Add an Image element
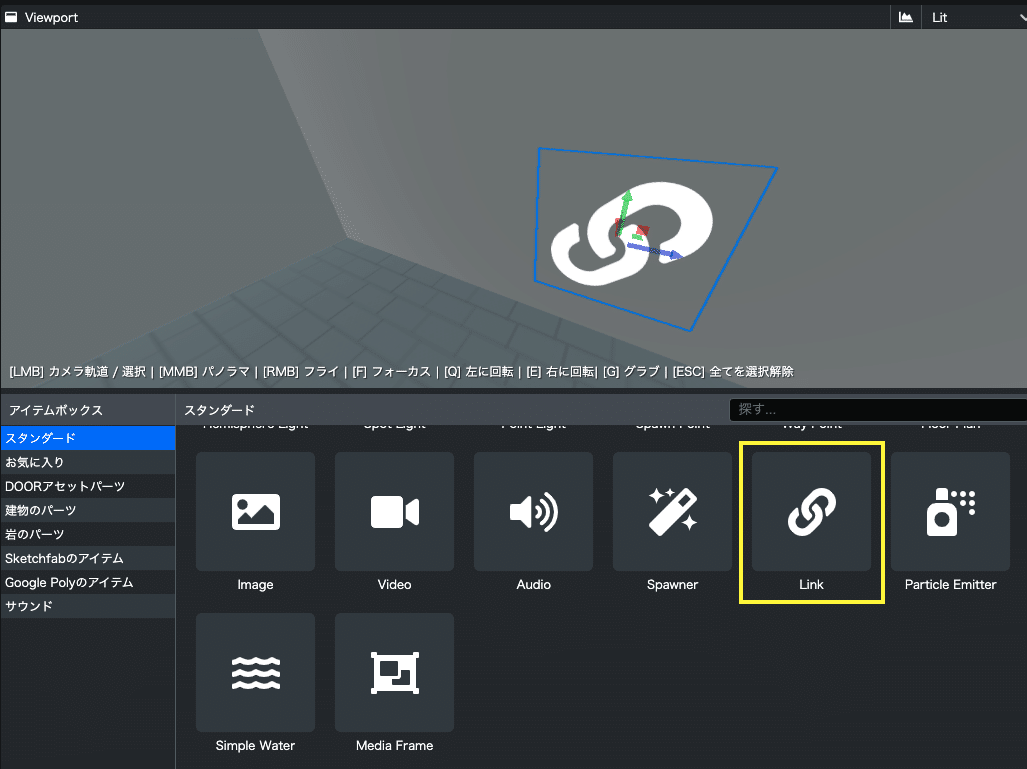Viewport: 1027px width, 769px height. point(255,512)
